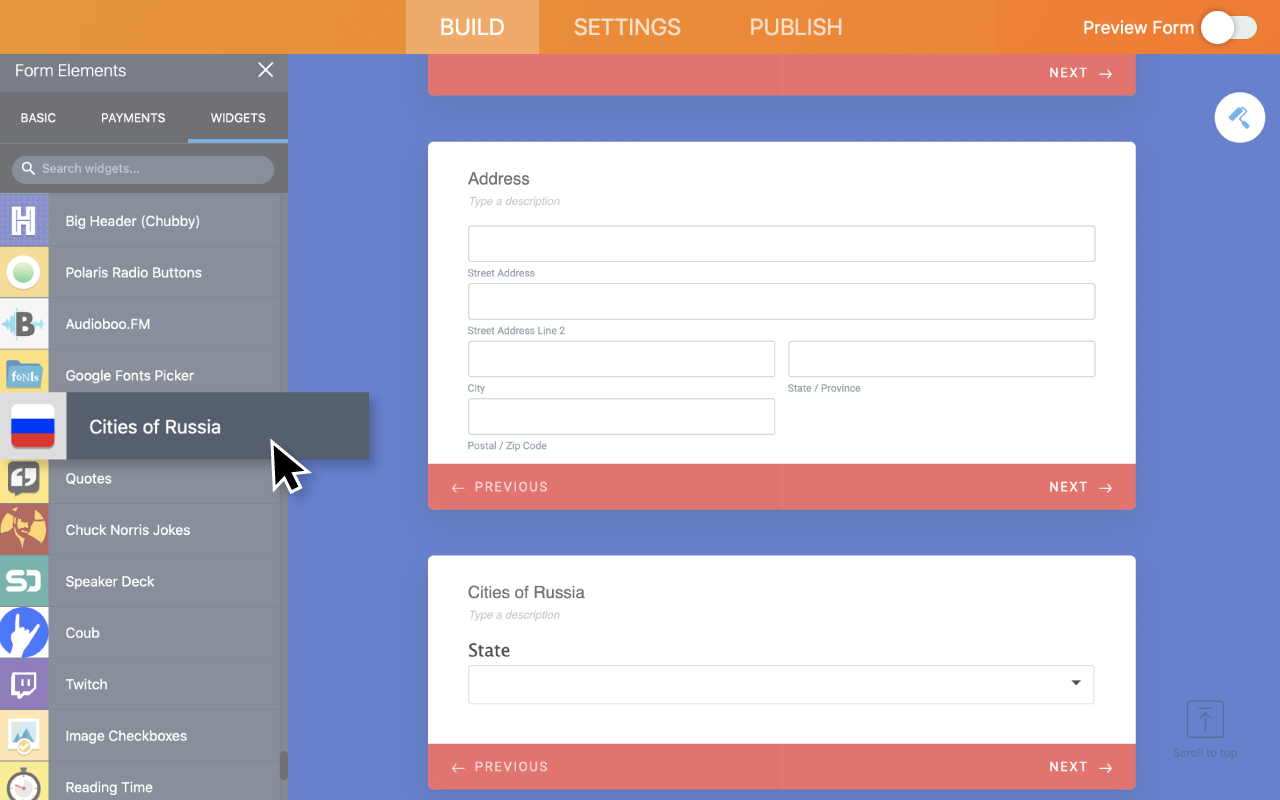Click the Search widgets input field
Viewport: 1280px width, 800px height.
(142, 169)
